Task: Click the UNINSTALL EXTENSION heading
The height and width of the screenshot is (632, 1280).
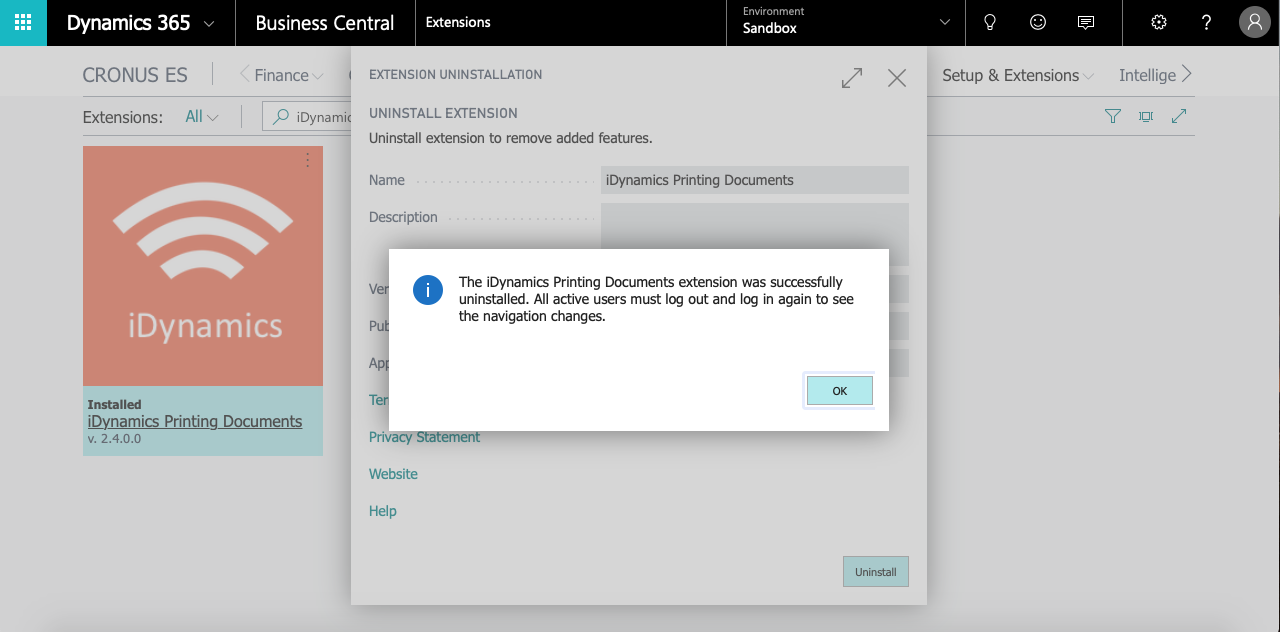Action: [x=443, y=113]
